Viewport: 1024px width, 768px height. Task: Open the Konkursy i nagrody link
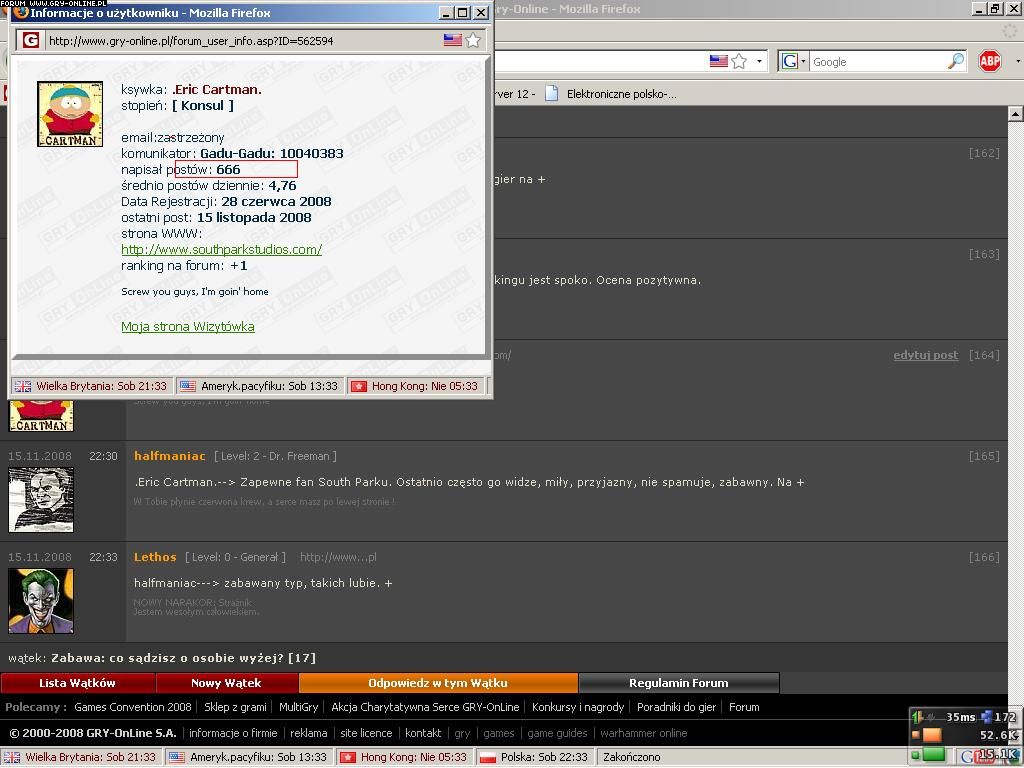pyautogui.click(x=578, y=707)
